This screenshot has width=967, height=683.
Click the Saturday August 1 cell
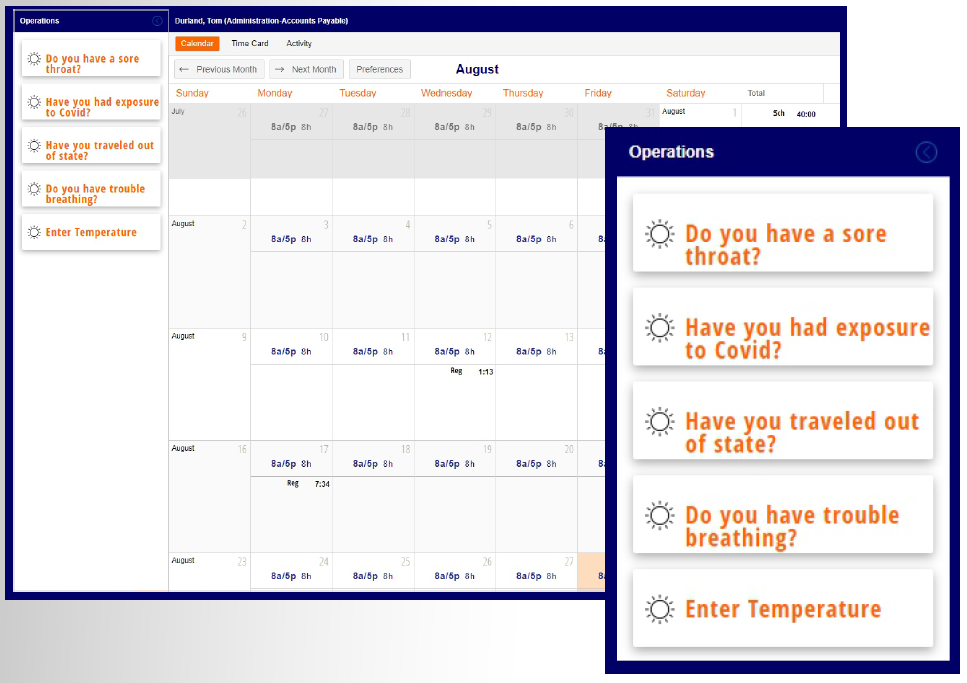coord(700,115)
